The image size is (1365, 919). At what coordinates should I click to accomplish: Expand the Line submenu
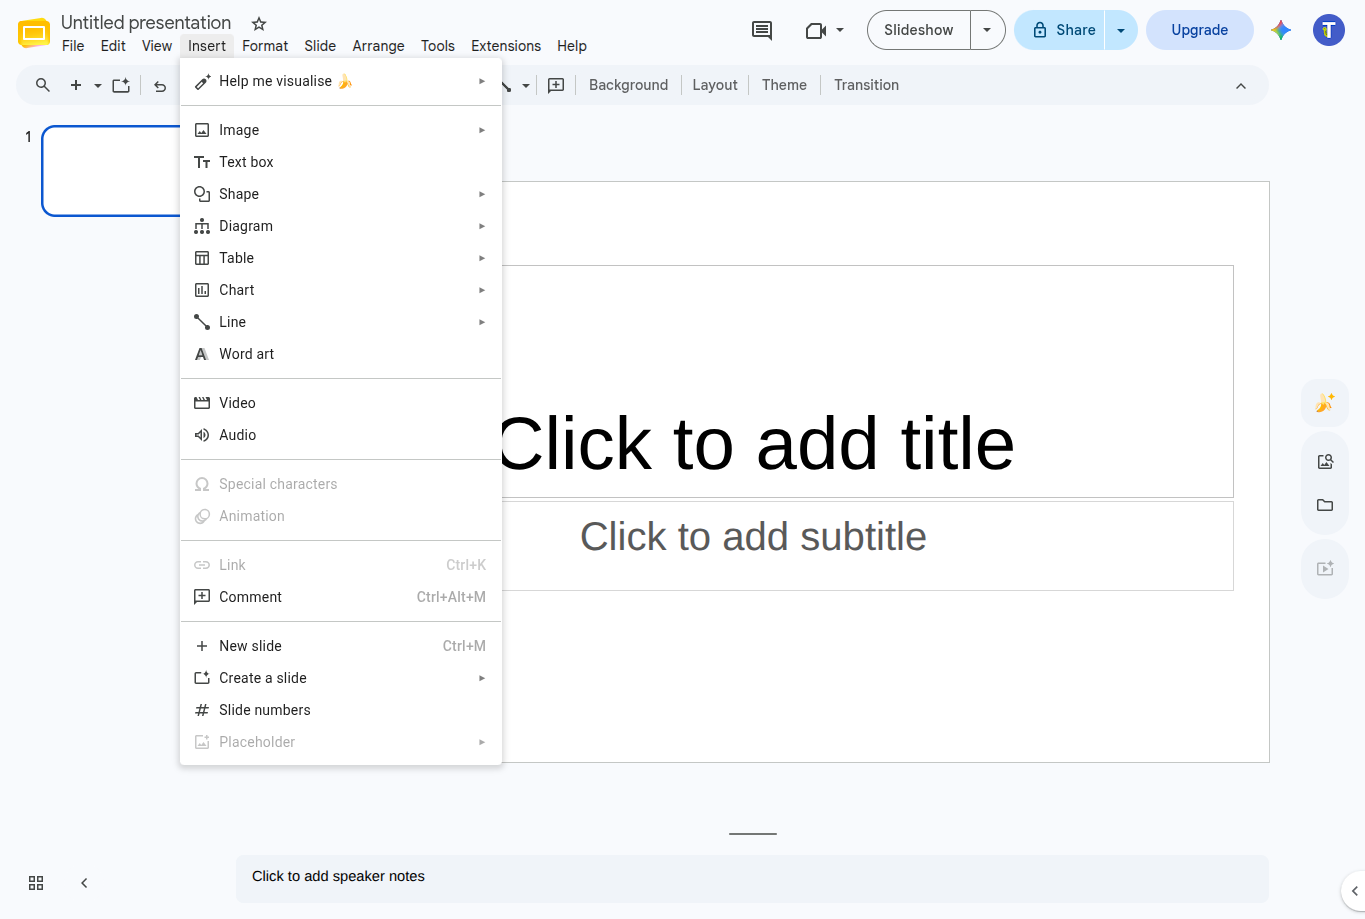point(341,322)
